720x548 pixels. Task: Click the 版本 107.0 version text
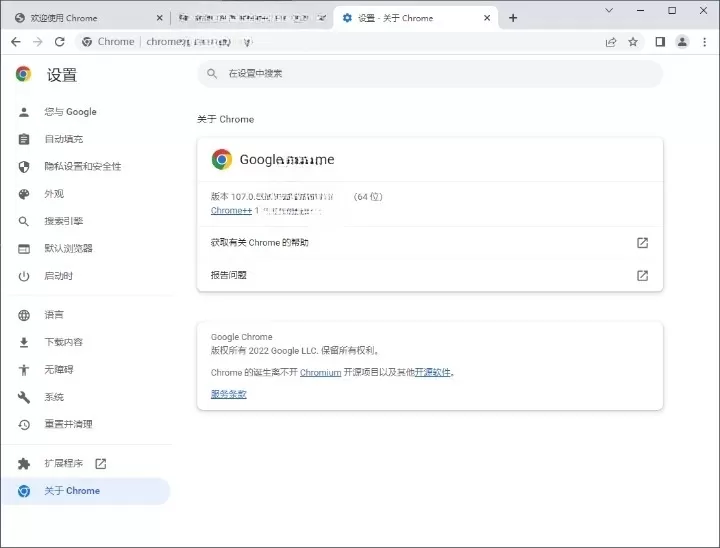[297, 197]
